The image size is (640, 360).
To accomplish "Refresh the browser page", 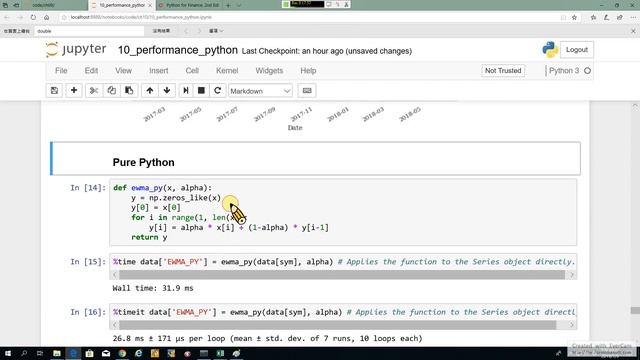I will click(x=33, y=17).
